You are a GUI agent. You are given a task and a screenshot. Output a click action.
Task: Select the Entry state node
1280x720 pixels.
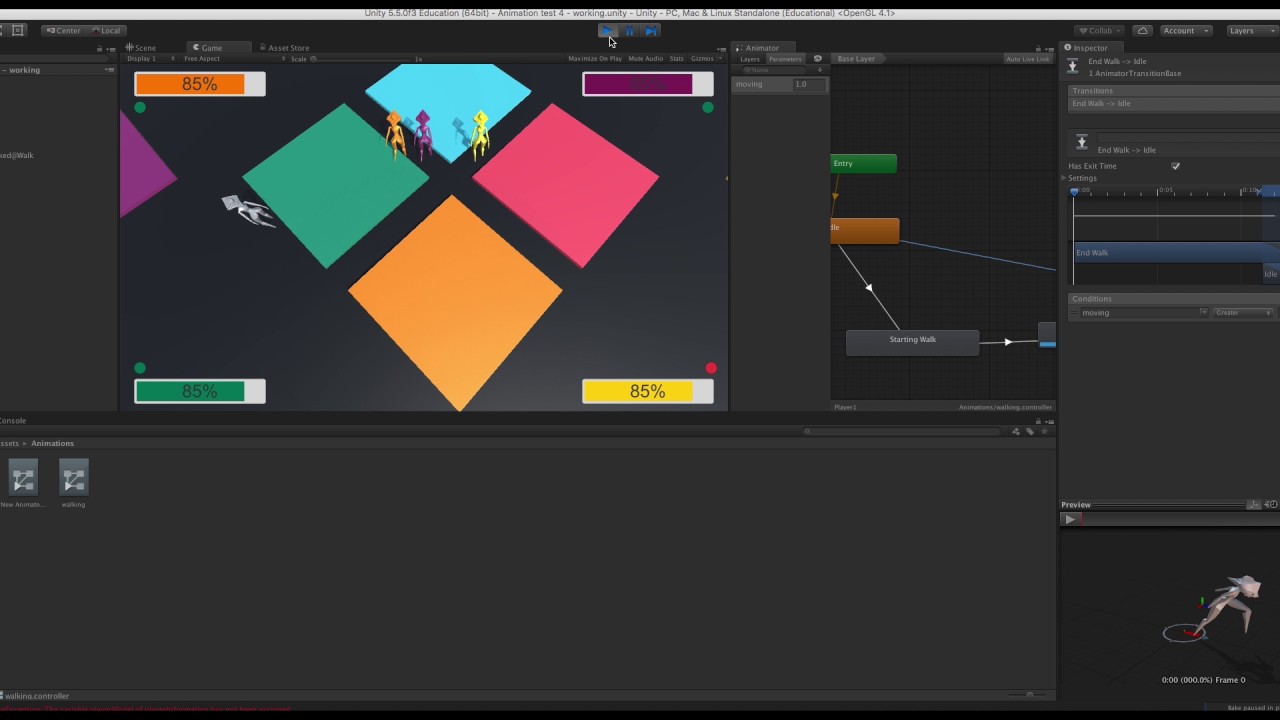[x=864, y=164]
